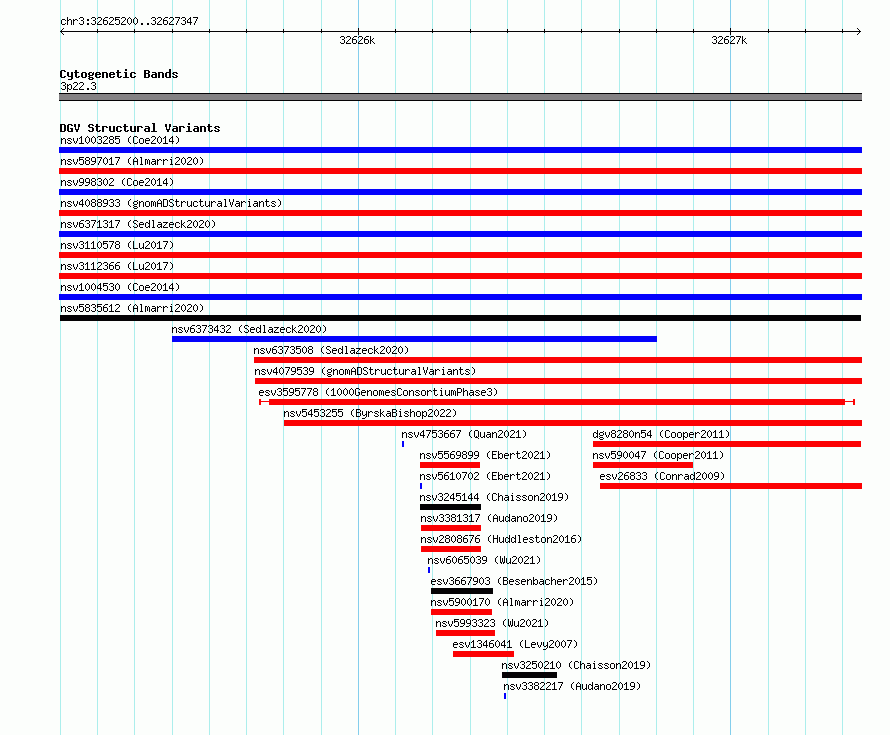This screenshot has height=735, width=890.
Task: Click the small blue mark under nsv3382217
Action: point(505,696)
